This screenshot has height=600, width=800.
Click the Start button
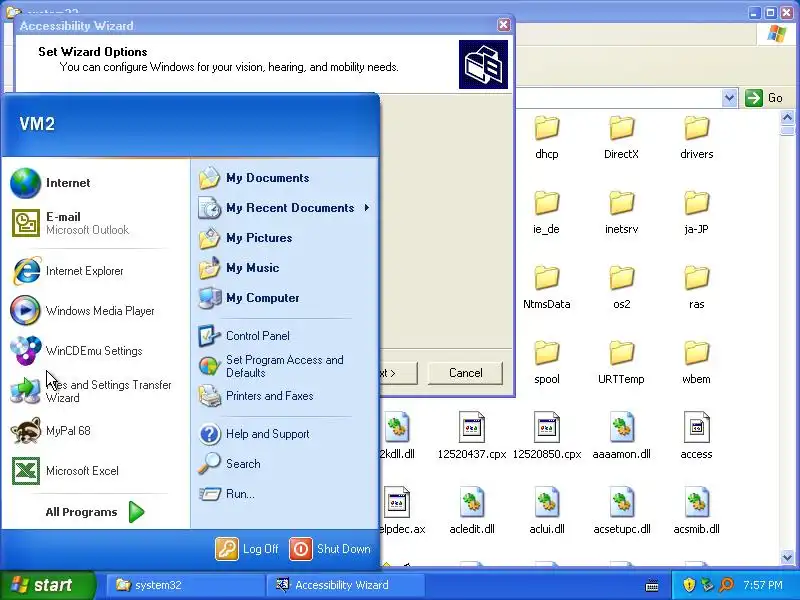(48, 585)
